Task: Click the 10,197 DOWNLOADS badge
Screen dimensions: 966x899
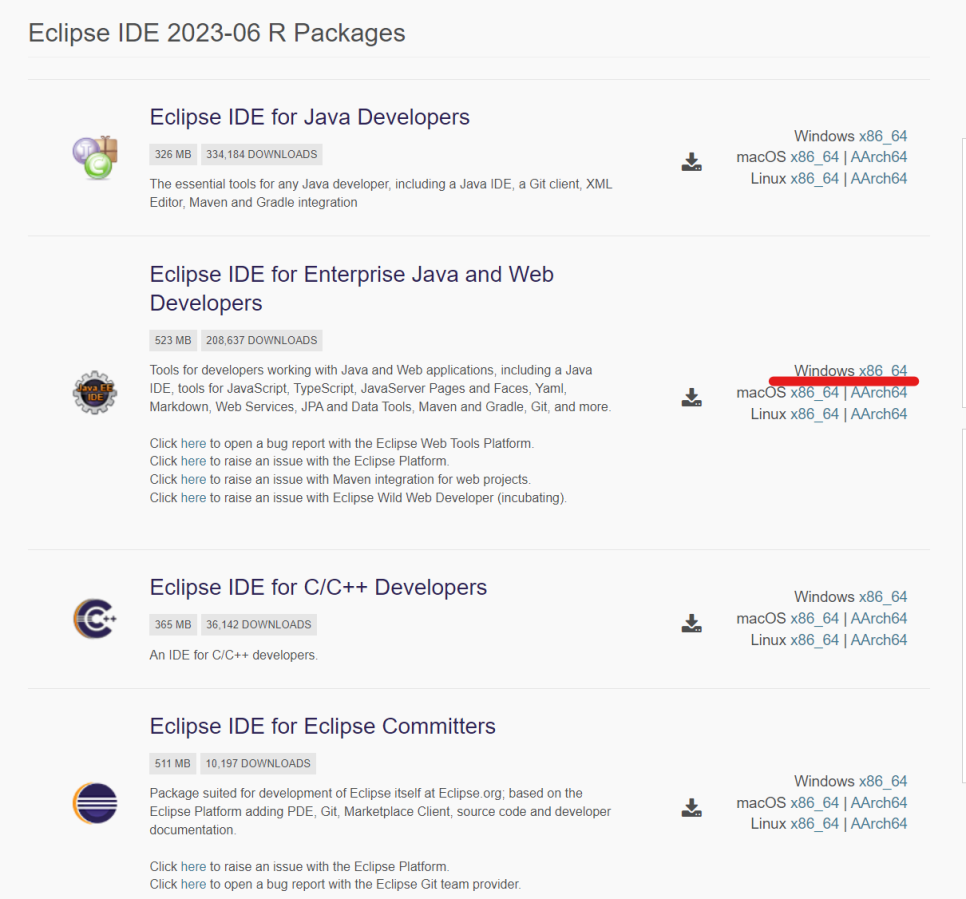Action: [x=258, y=763]
